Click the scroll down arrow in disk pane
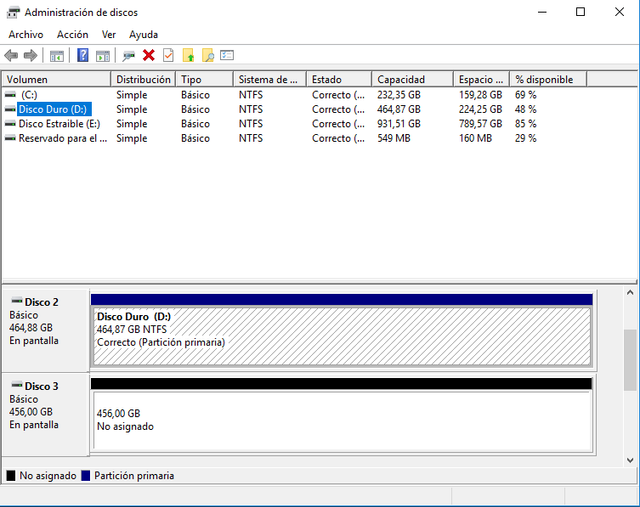 [x=630, y=460]
